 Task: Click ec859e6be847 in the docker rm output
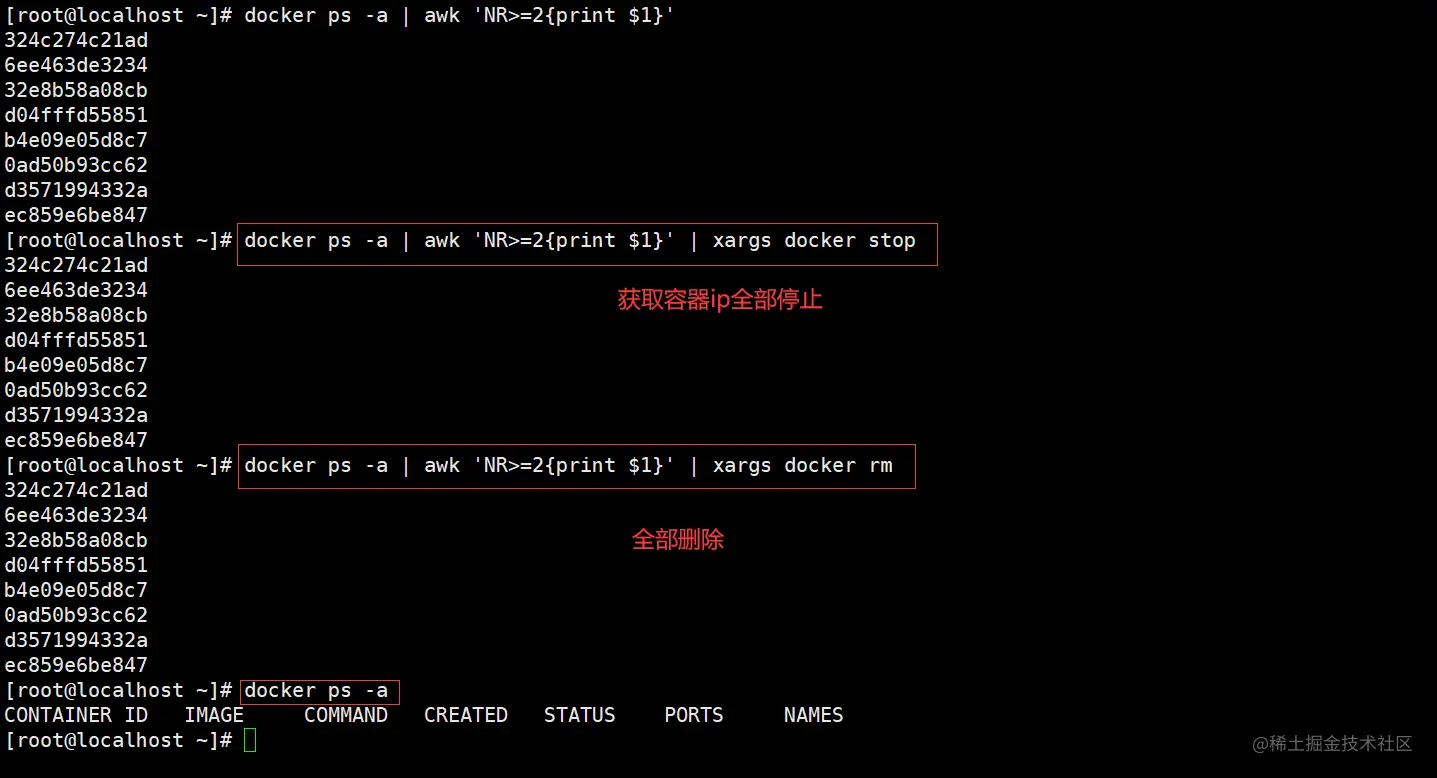click(x=76, y=665)
